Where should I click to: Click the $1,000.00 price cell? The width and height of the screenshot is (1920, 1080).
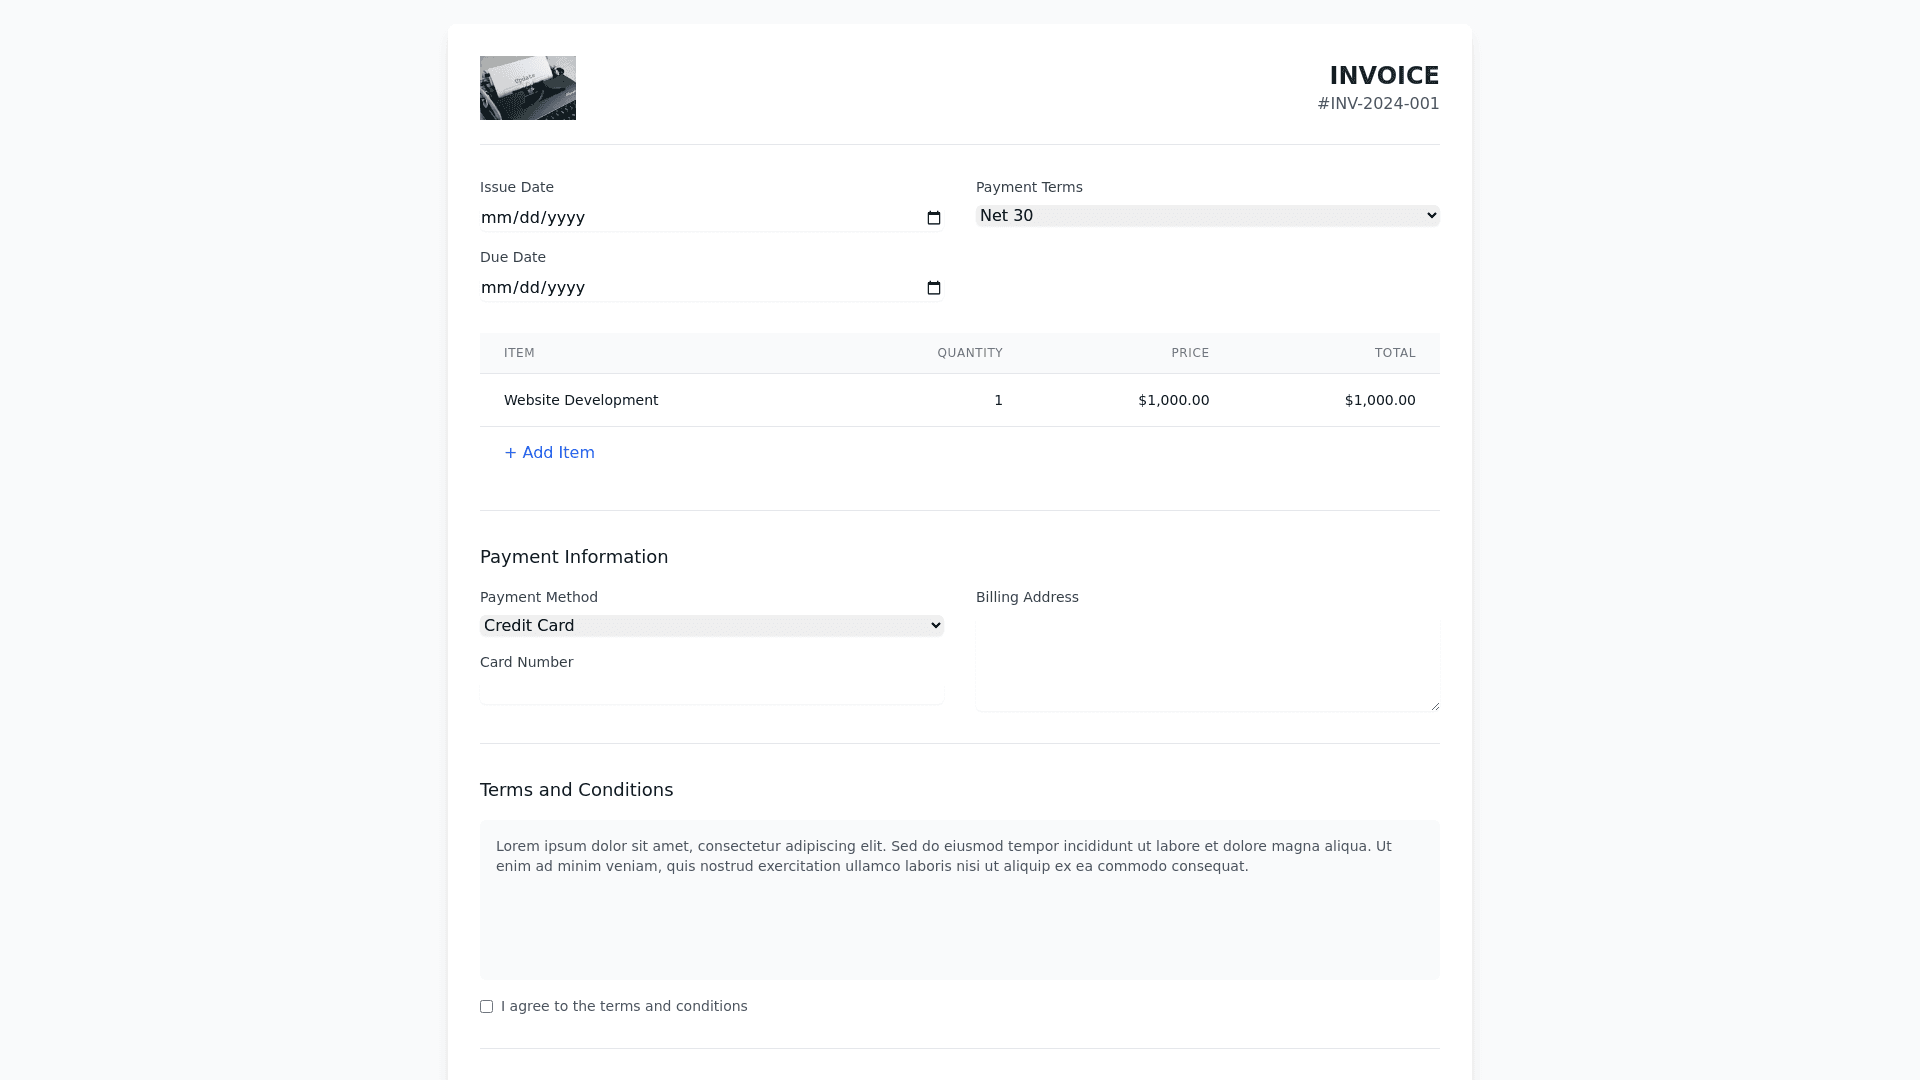pyautogui.click(x=1173, y=400)
